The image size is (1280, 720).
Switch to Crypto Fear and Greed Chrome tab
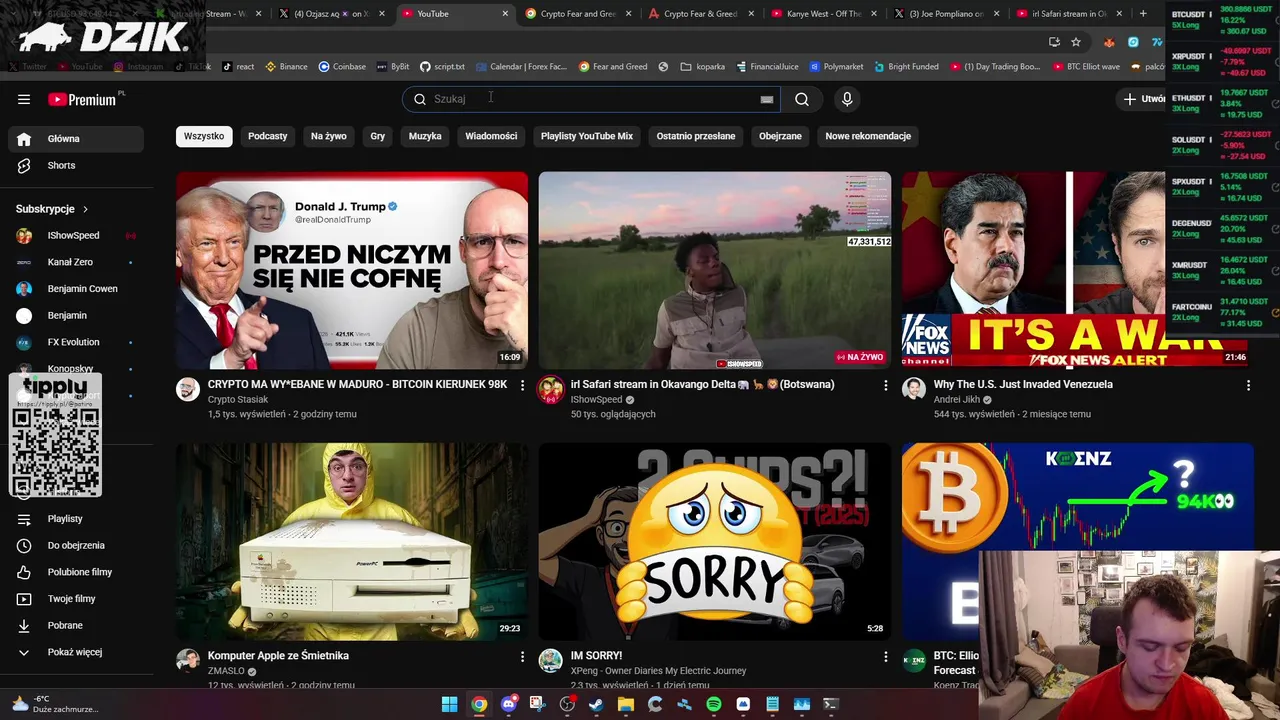[577, 14]
